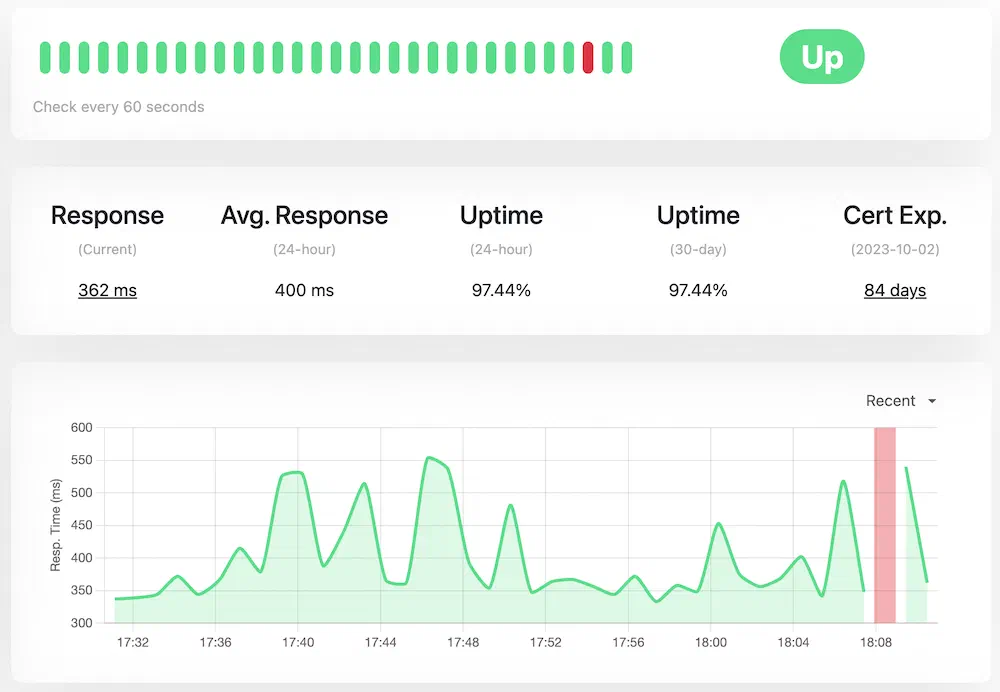1000x692 pixels.
Task: Click the red failed heartbeat bar
Action: coord(588,57)
